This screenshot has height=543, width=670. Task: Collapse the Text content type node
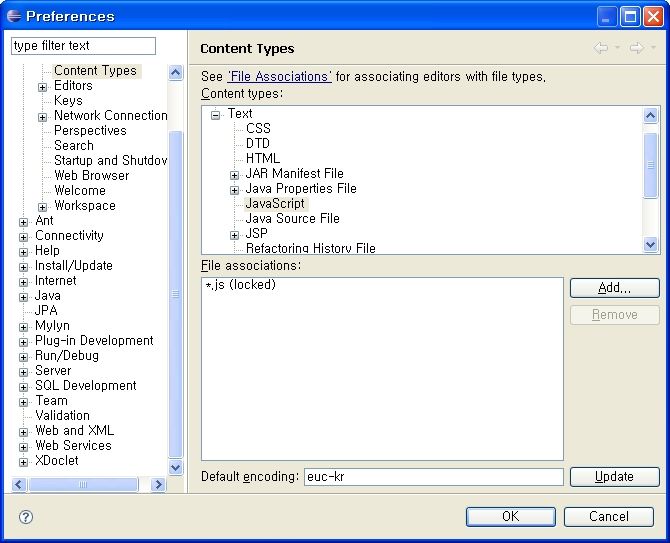[x=216, y=115]
